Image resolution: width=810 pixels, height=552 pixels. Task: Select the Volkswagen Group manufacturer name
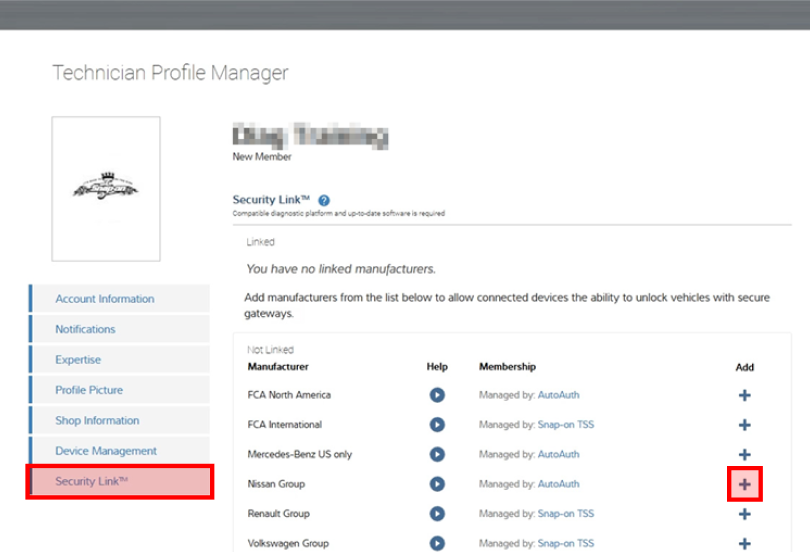tap(288, 543)
